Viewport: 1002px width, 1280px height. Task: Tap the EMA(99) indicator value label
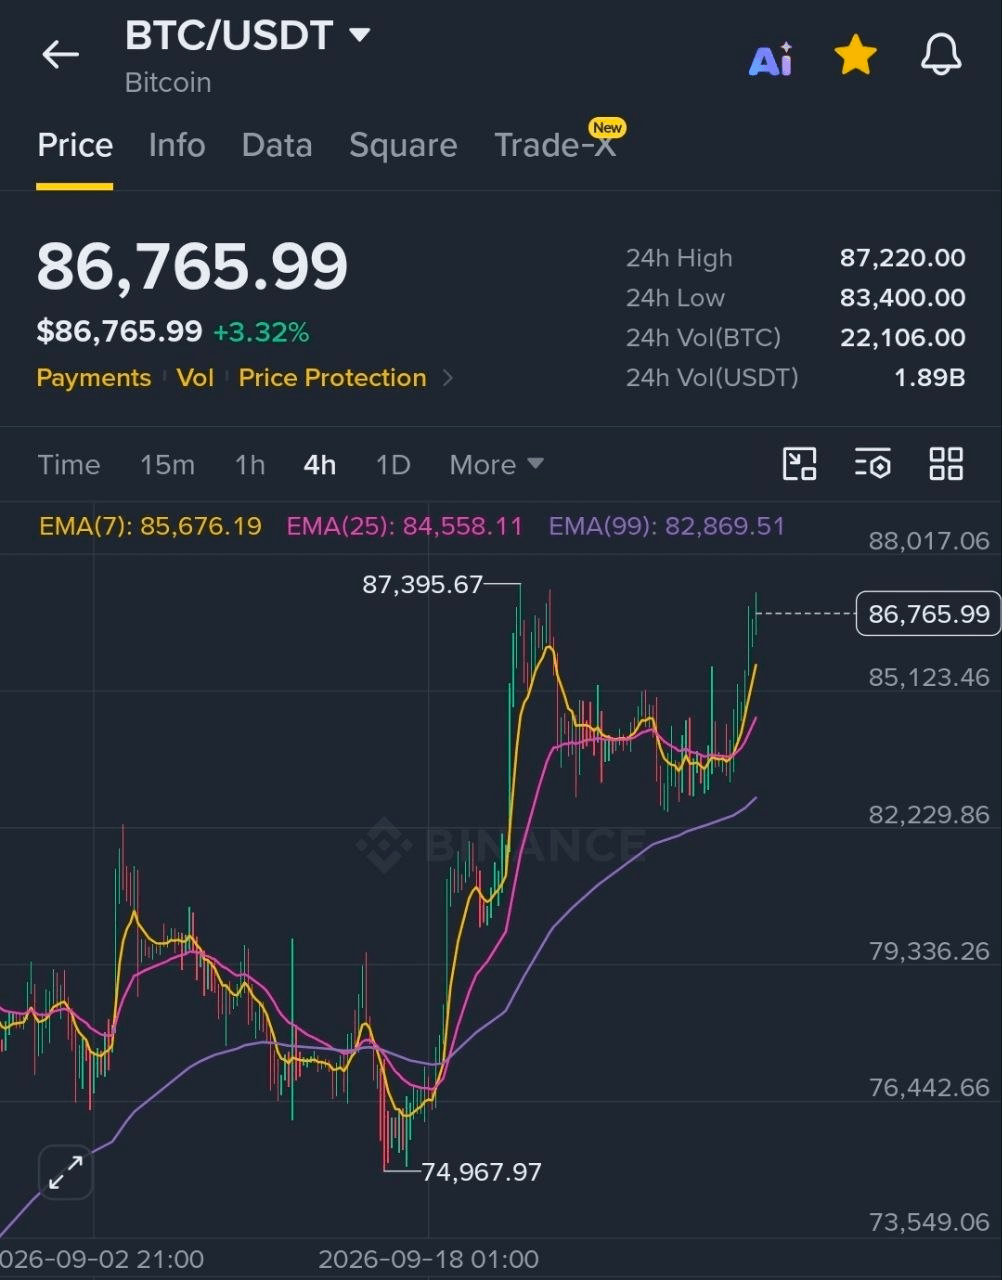(x=667, y=526)
